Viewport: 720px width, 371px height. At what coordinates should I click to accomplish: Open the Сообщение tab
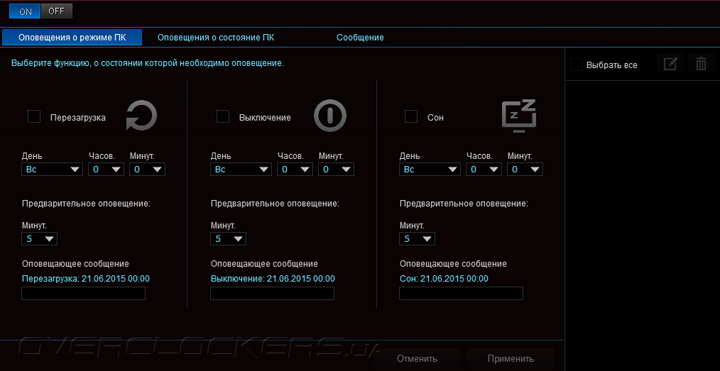point(360,38)
